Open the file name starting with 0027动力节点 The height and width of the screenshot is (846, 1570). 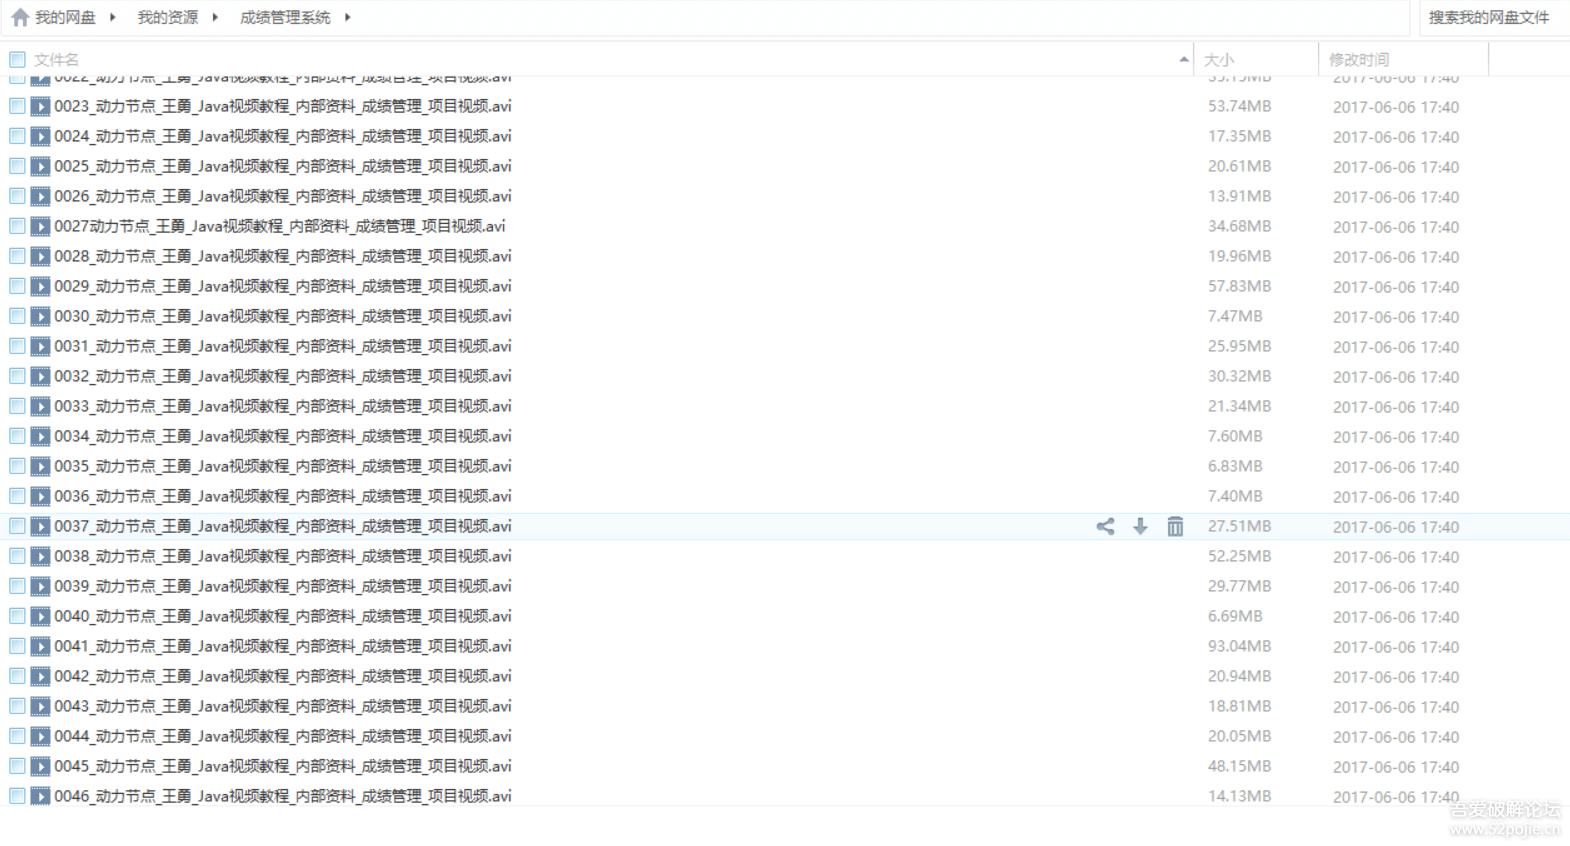coord(280,226)
